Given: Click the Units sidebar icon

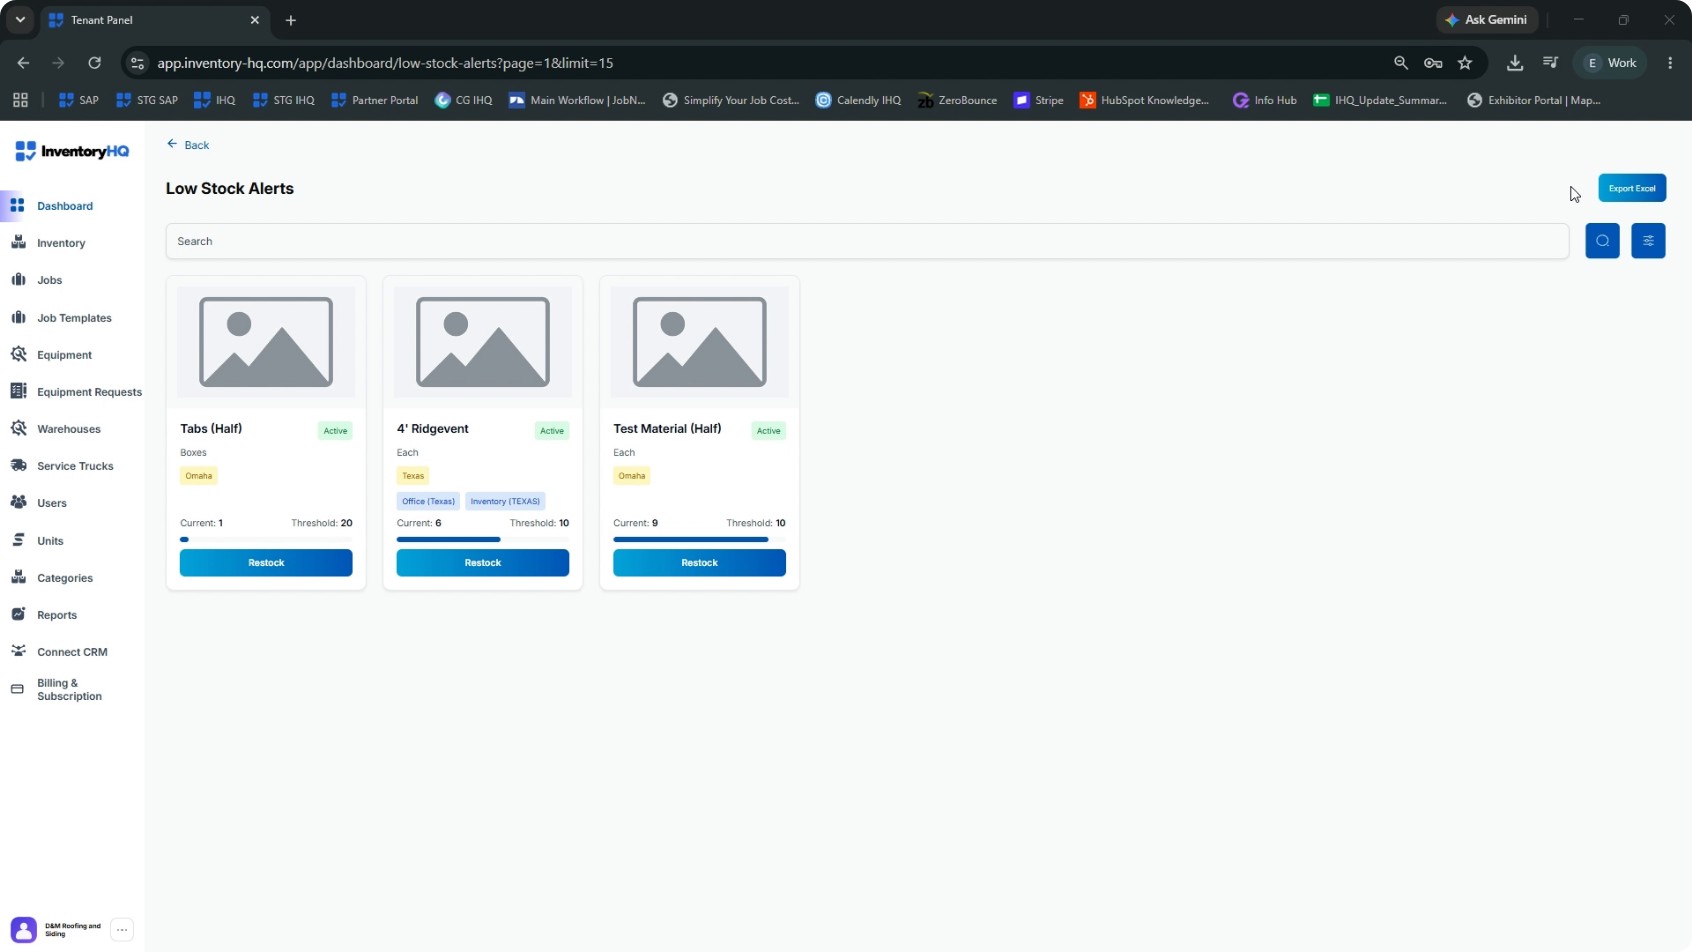Looking at the screenshot, I should [x=18, y=540].
